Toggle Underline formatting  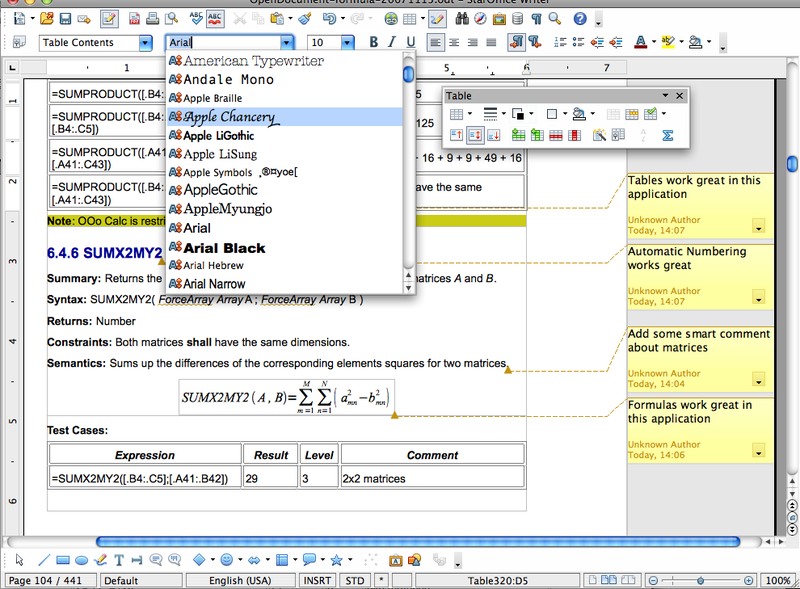[411, 42]
